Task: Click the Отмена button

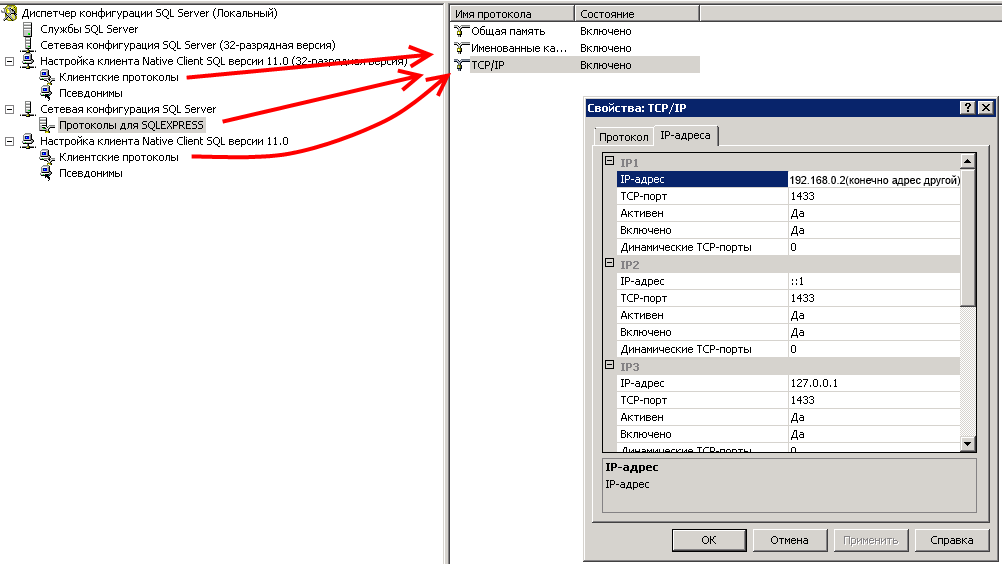Action: (x=789, y=540)
